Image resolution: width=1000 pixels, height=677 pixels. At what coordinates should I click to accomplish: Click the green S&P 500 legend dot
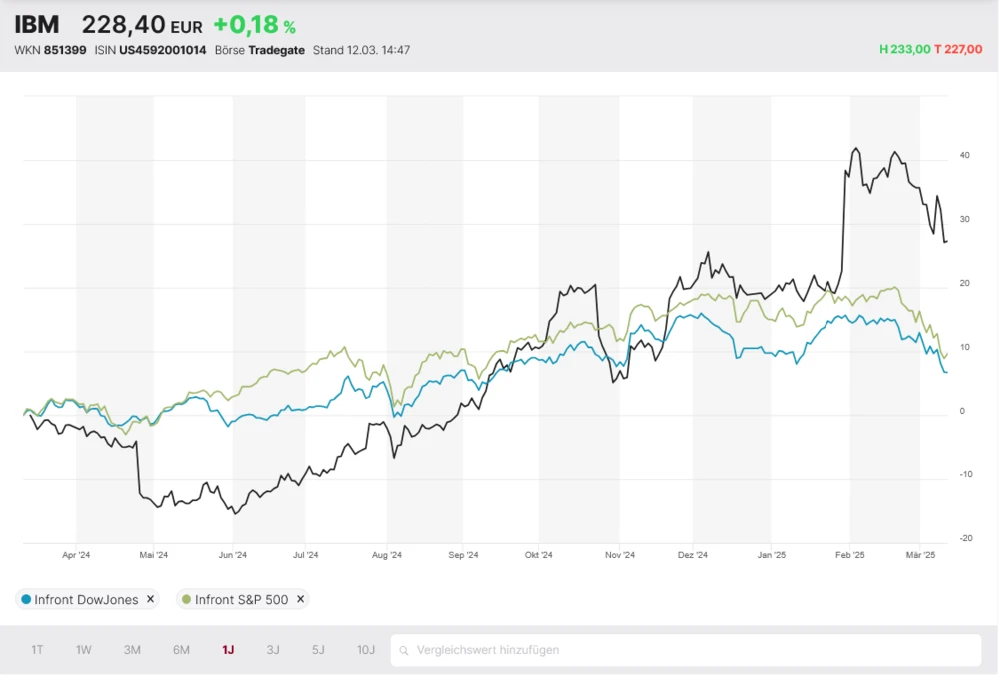185,600
